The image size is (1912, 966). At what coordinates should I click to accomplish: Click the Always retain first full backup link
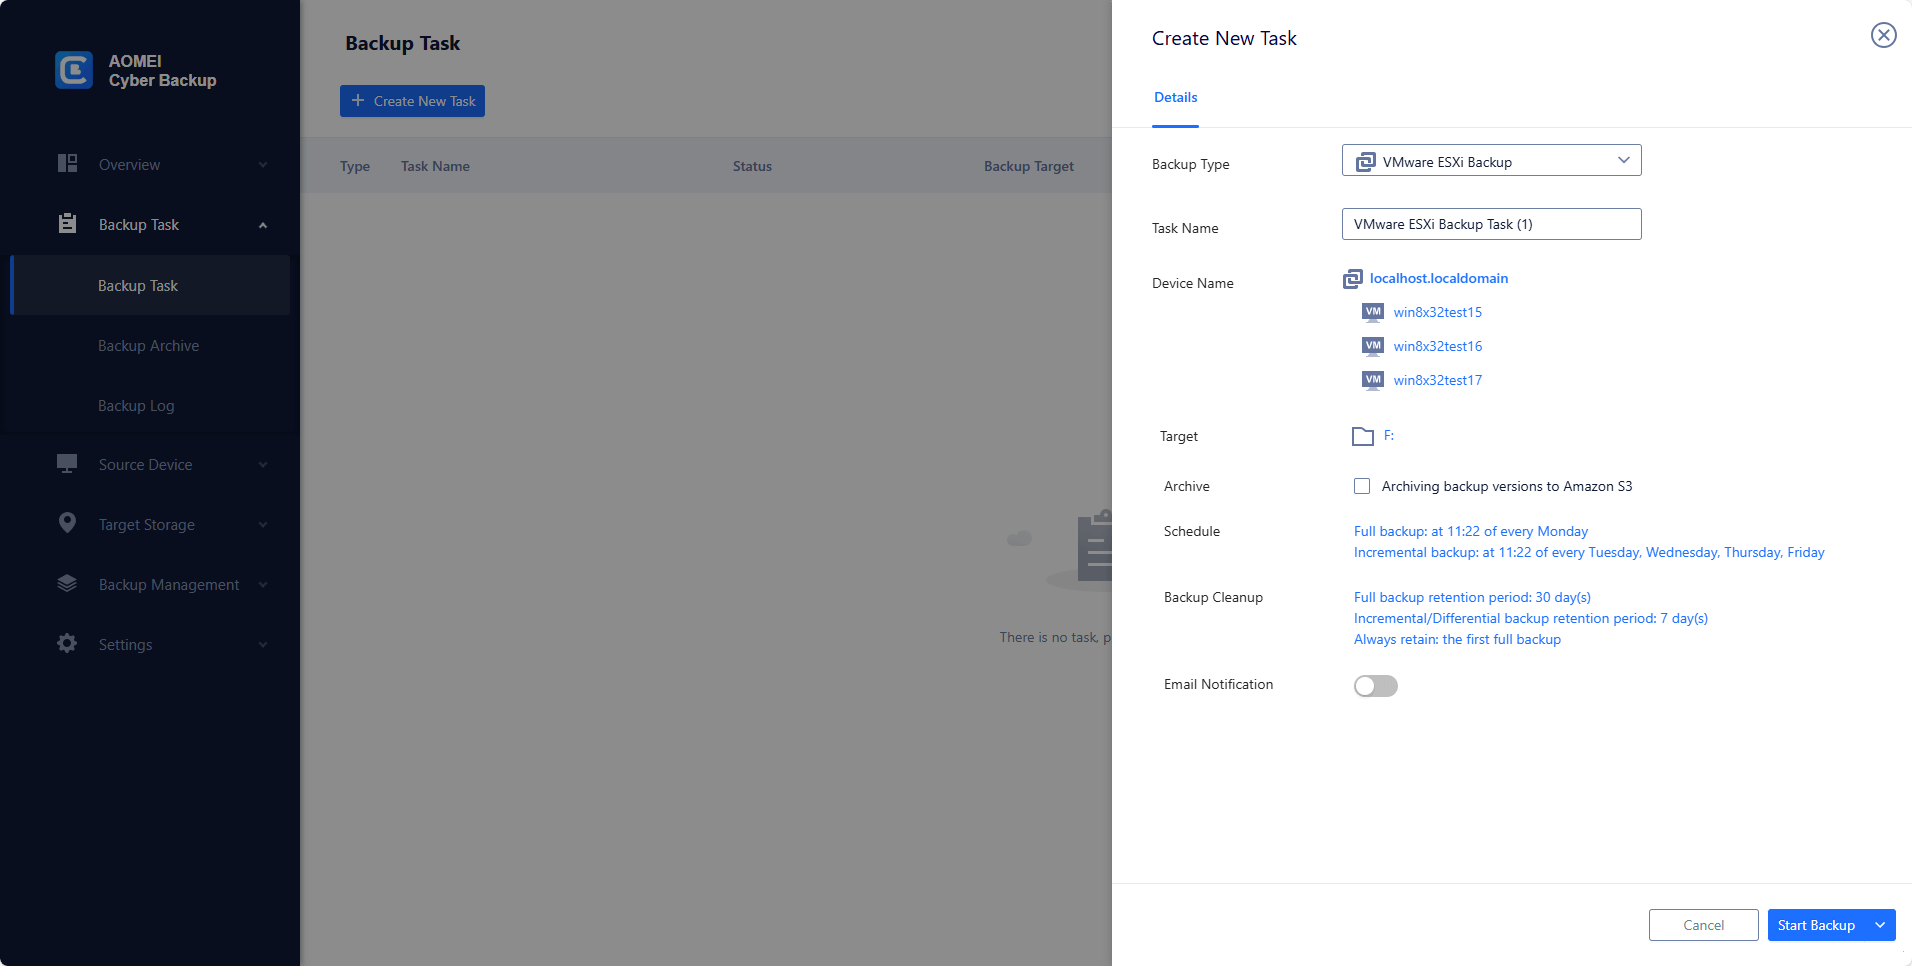point(1457,639)
